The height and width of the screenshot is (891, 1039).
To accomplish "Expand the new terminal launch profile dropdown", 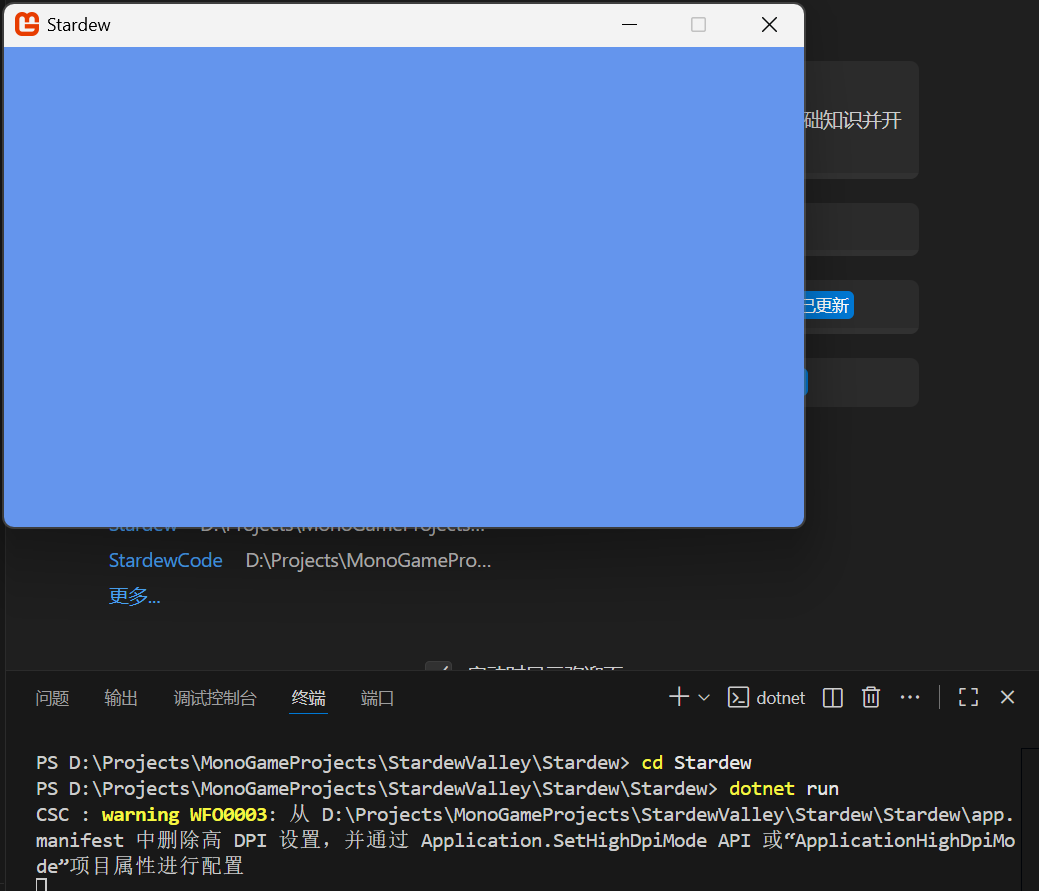I will 704,698.
